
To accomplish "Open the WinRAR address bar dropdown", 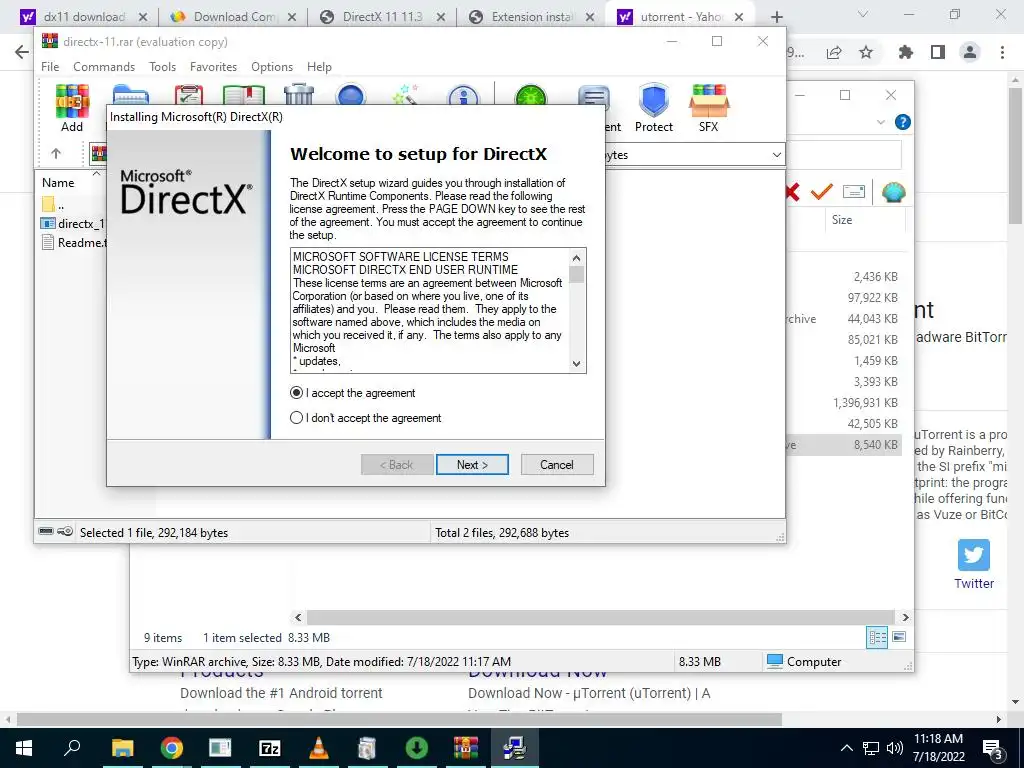I will (776, 155).
